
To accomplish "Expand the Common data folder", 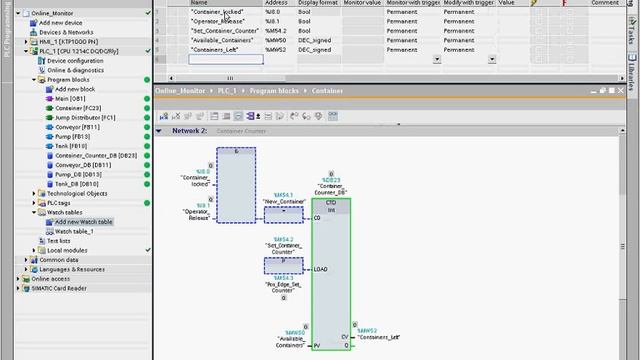I will (26, 260).
